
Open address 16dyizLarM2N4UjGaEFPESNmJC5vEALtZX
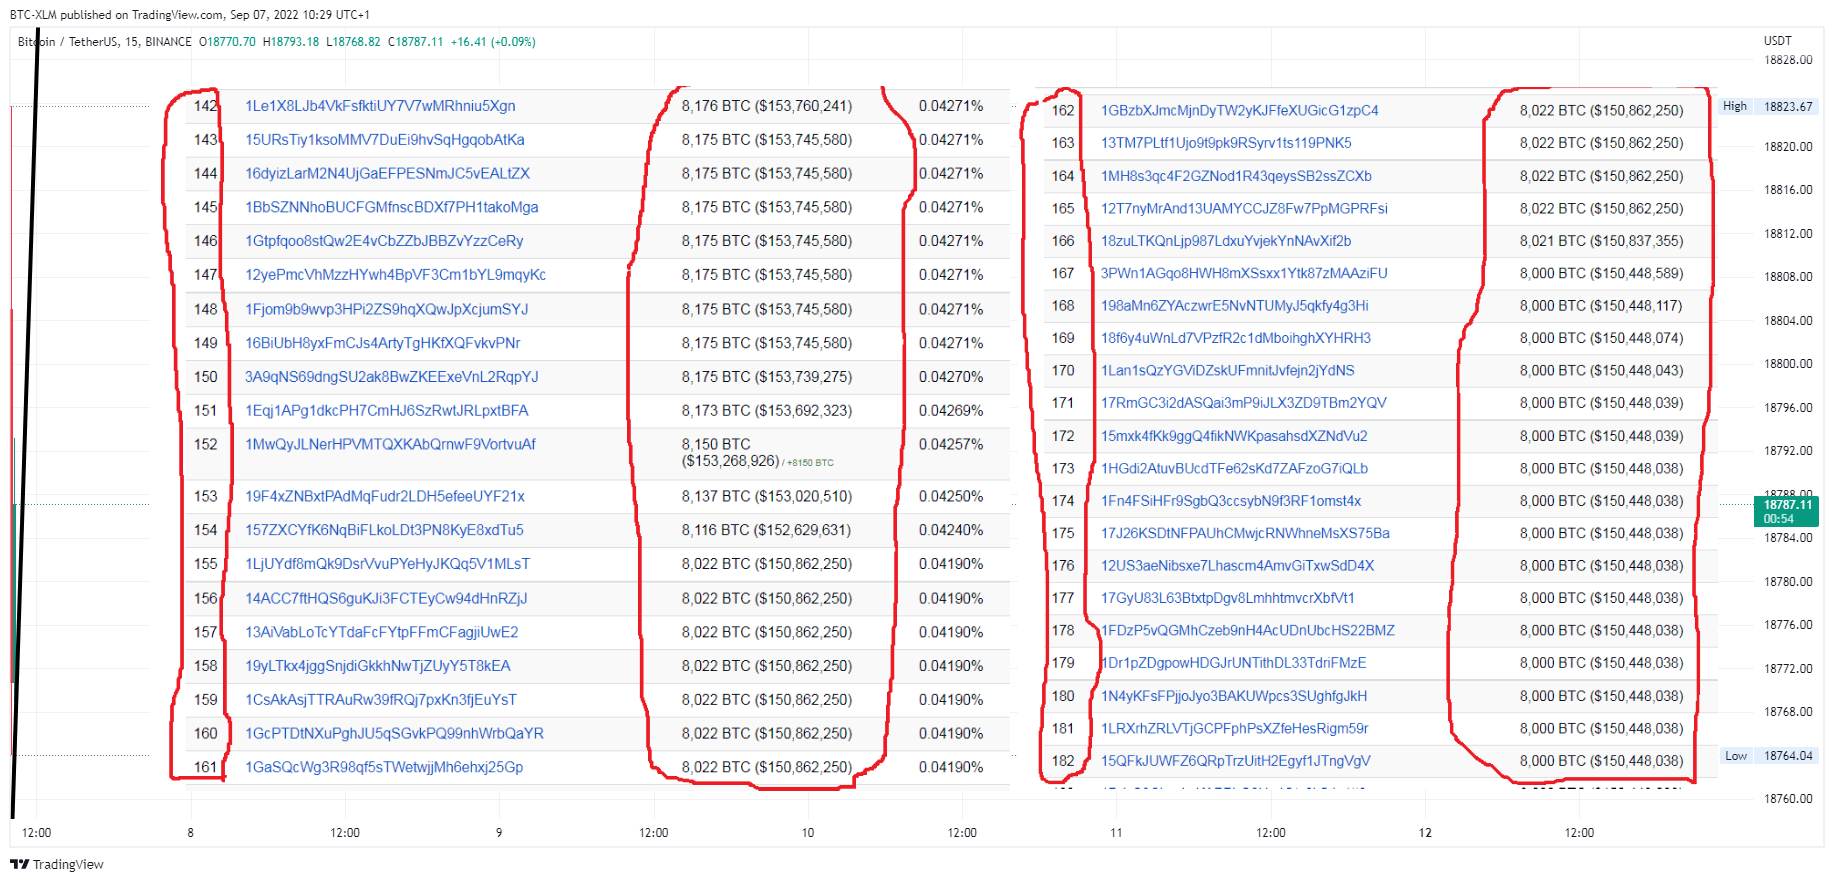pyautogui.click(x=387, y=174)
